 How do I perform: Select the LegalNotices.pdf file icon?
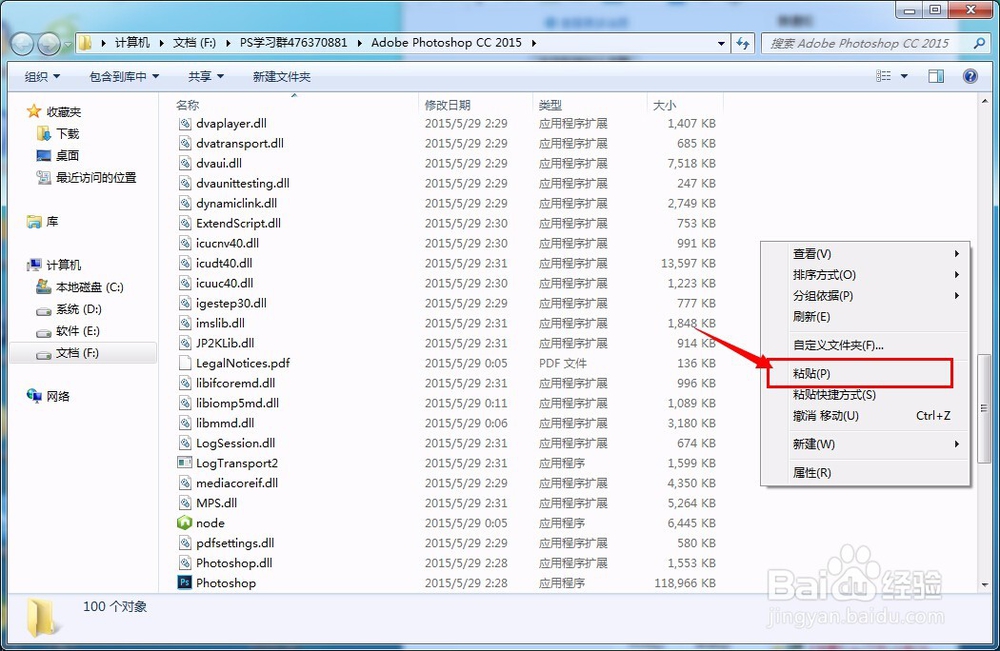(185, 363)
